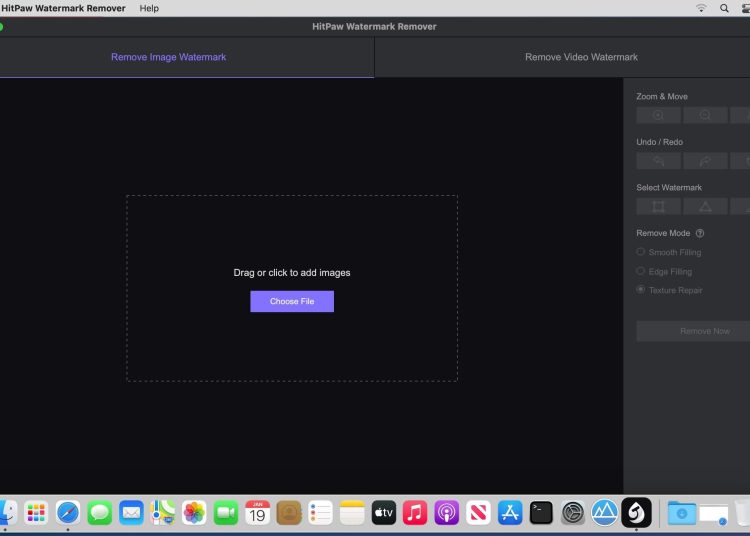Image resolution: width=750 pixels, height=536 pixels.
Task: Open the Help menu
Action: tap(149, 8)
